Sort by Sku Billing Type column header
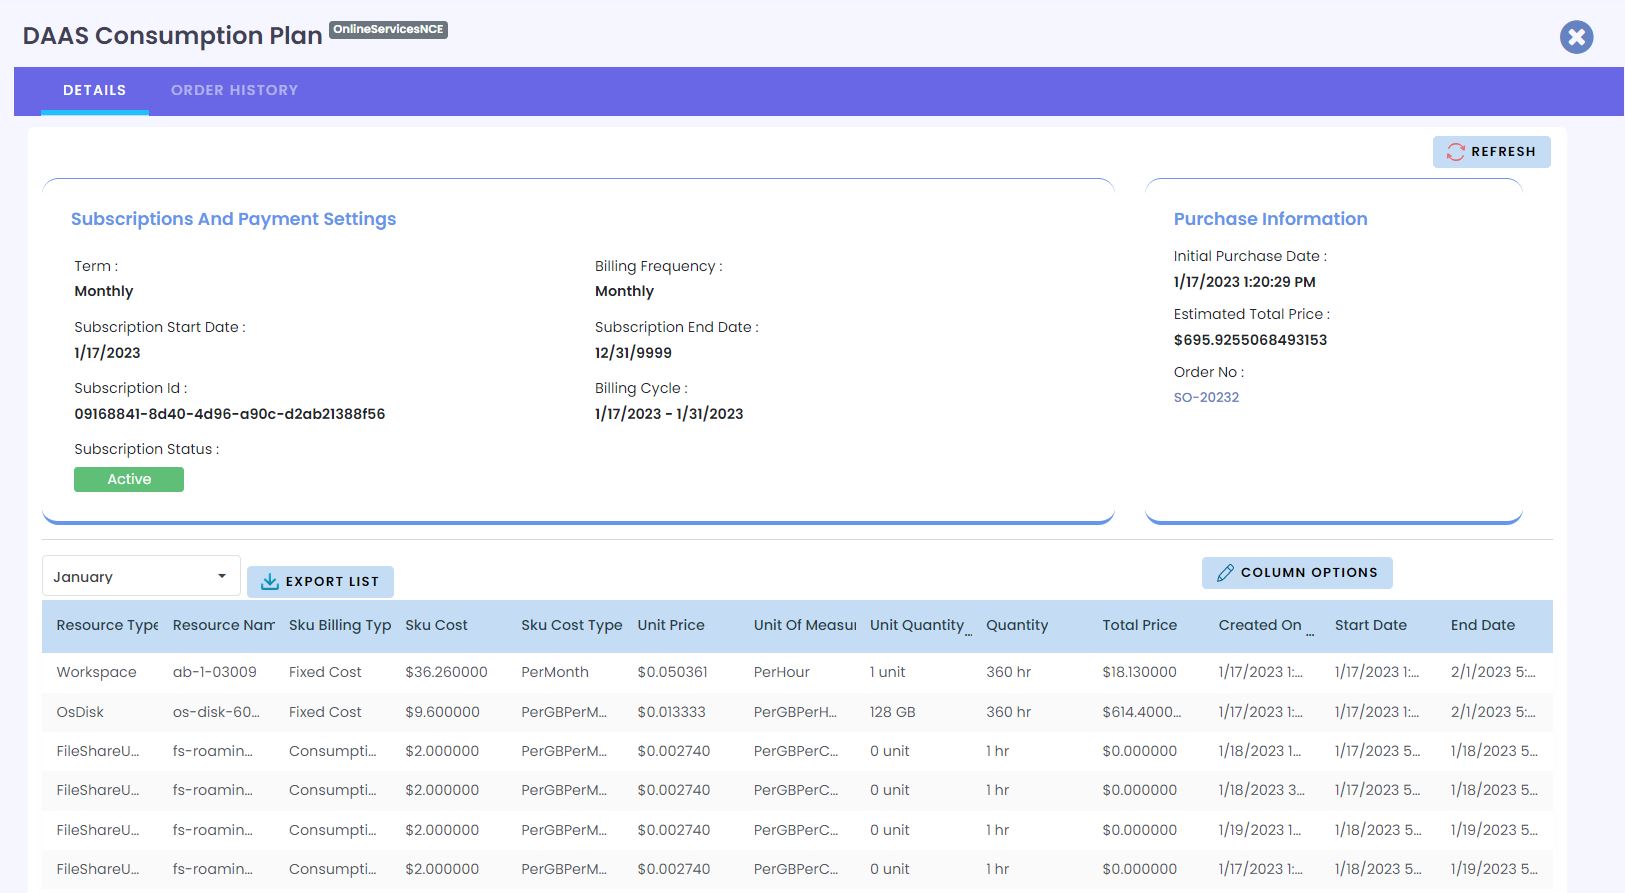1625x893 pixels. 340,625
